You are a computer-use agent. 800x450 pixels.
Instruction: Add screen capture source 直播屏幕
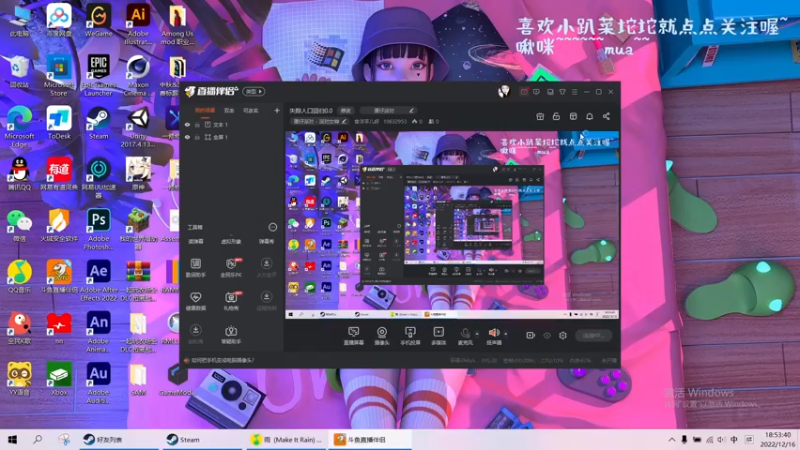pyautogui.click(x=354, y=336)
